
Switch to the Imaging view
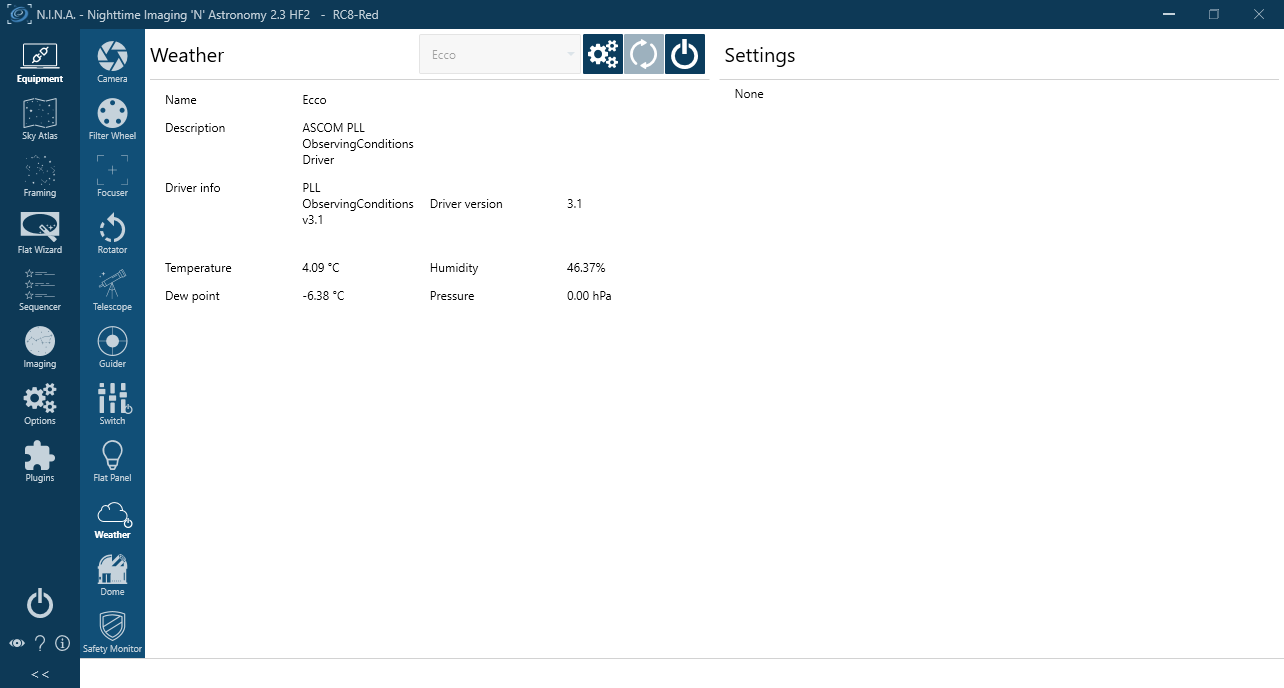[x=40, y=348]
